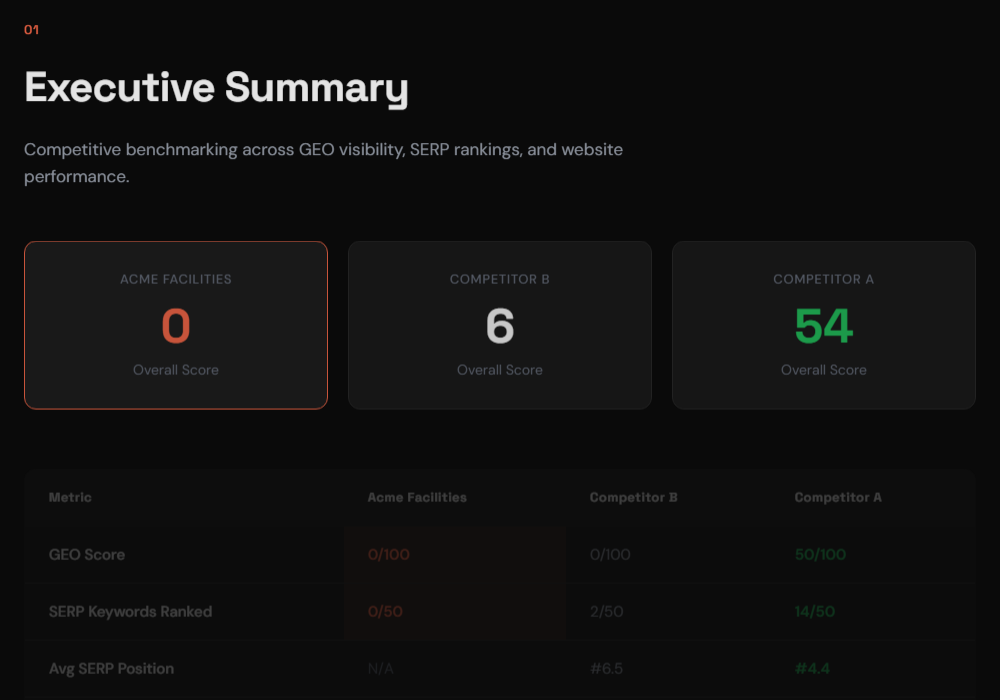
Task: Select the Acme Facilities score card
Action: tap(176, 324)
